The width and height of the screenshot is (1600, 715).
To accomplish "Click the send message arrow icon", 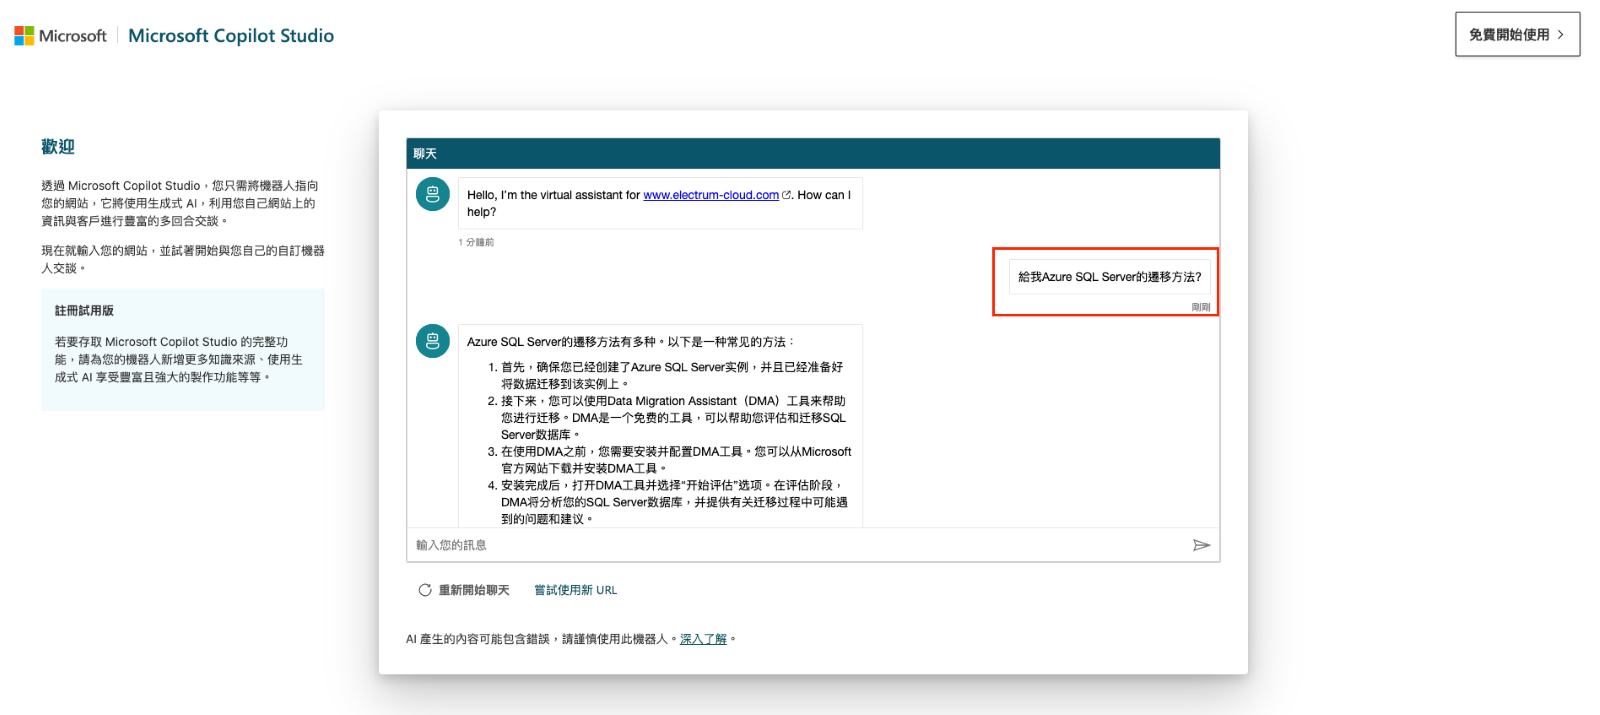I will (1201, 545).
